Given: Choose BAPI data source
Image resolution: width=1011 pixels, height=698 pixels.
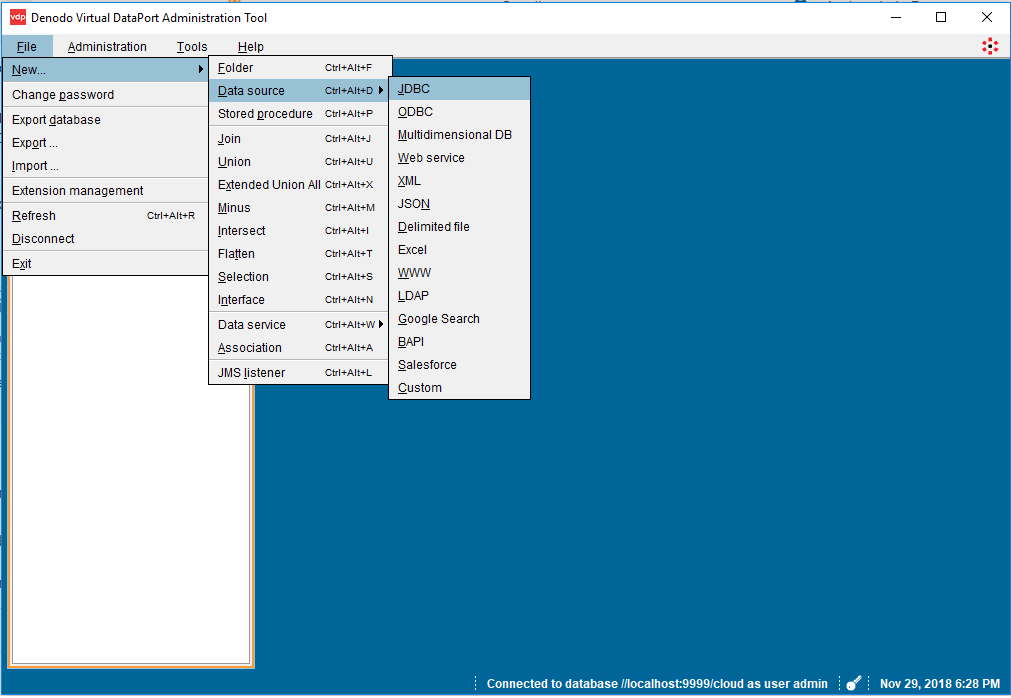Looking at the screenshot, I should [460, 342].
